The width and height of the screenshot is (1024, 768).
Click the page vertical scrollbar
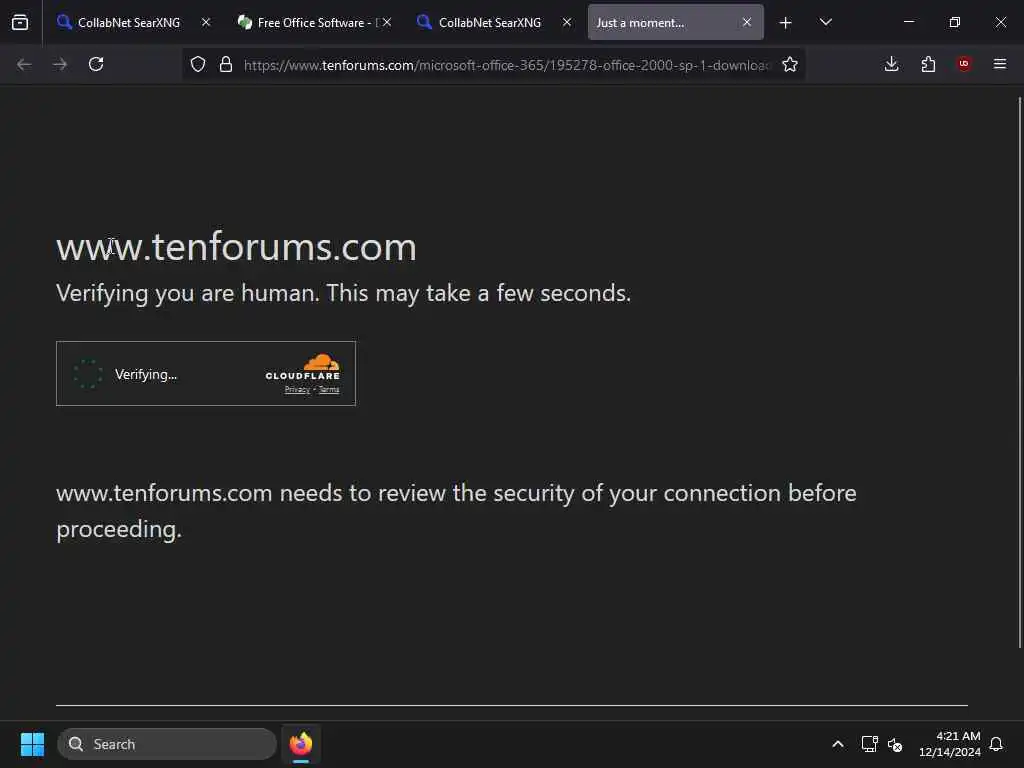point(1019,372)
